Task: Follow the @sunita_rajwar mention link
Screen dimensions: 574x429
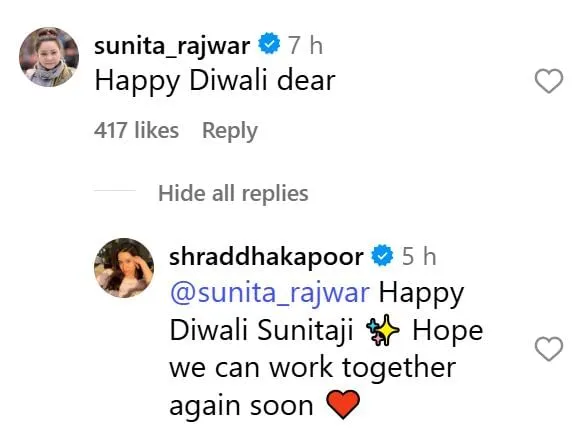Action: pyautogui.click(x=270, y=294)
